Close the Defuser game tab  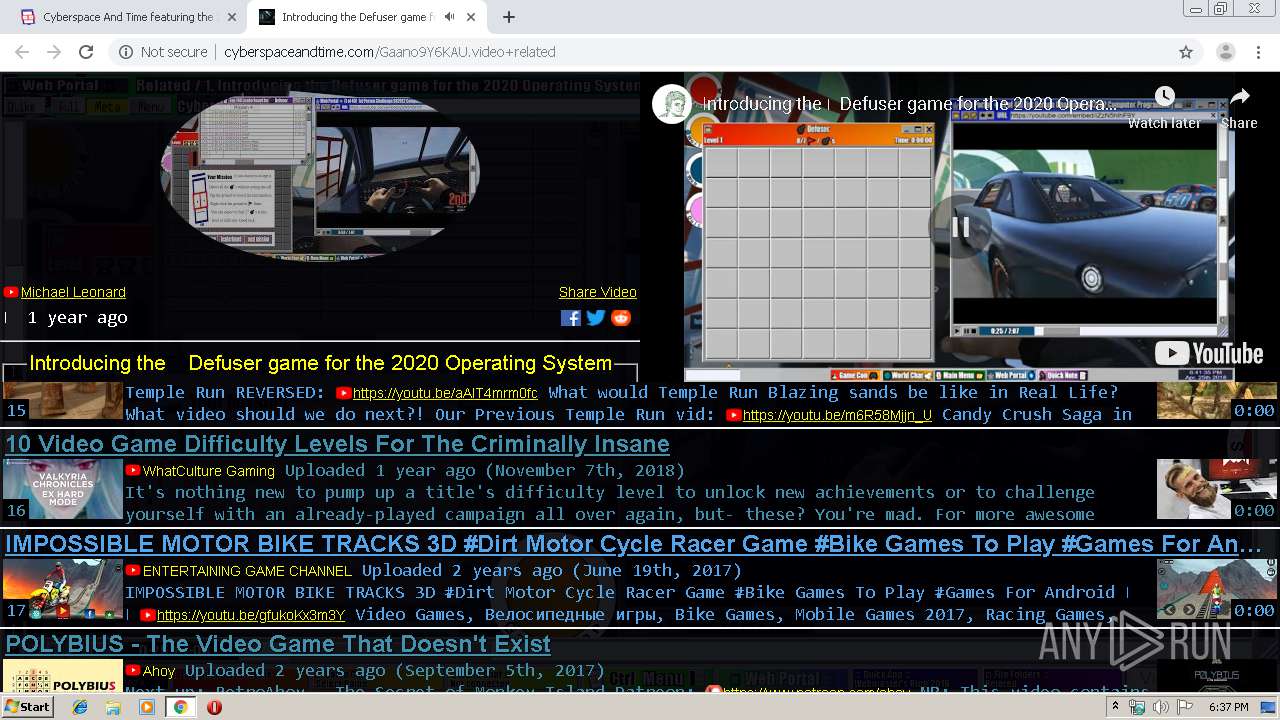473,17
